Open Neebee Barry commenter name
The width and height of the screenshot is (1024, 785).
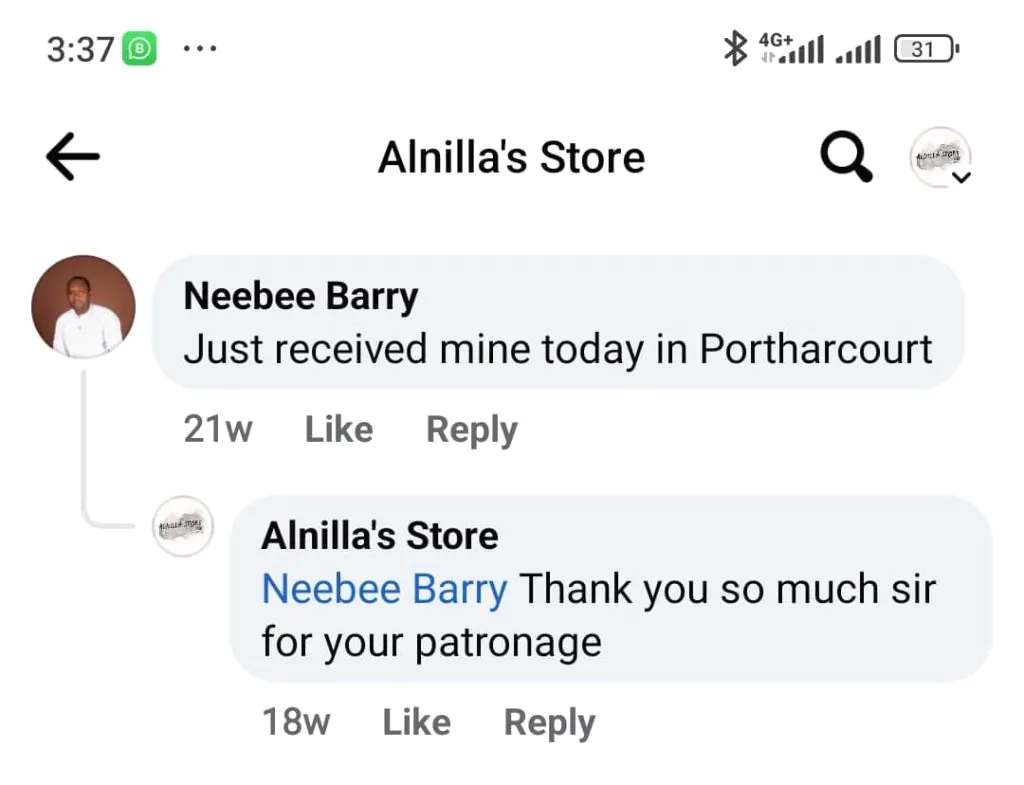pyautogui.click(x=300, y=296)
